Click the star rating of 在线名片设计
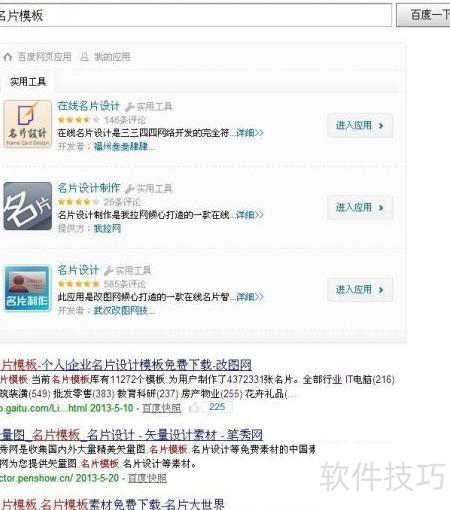 tap(79, 120)
